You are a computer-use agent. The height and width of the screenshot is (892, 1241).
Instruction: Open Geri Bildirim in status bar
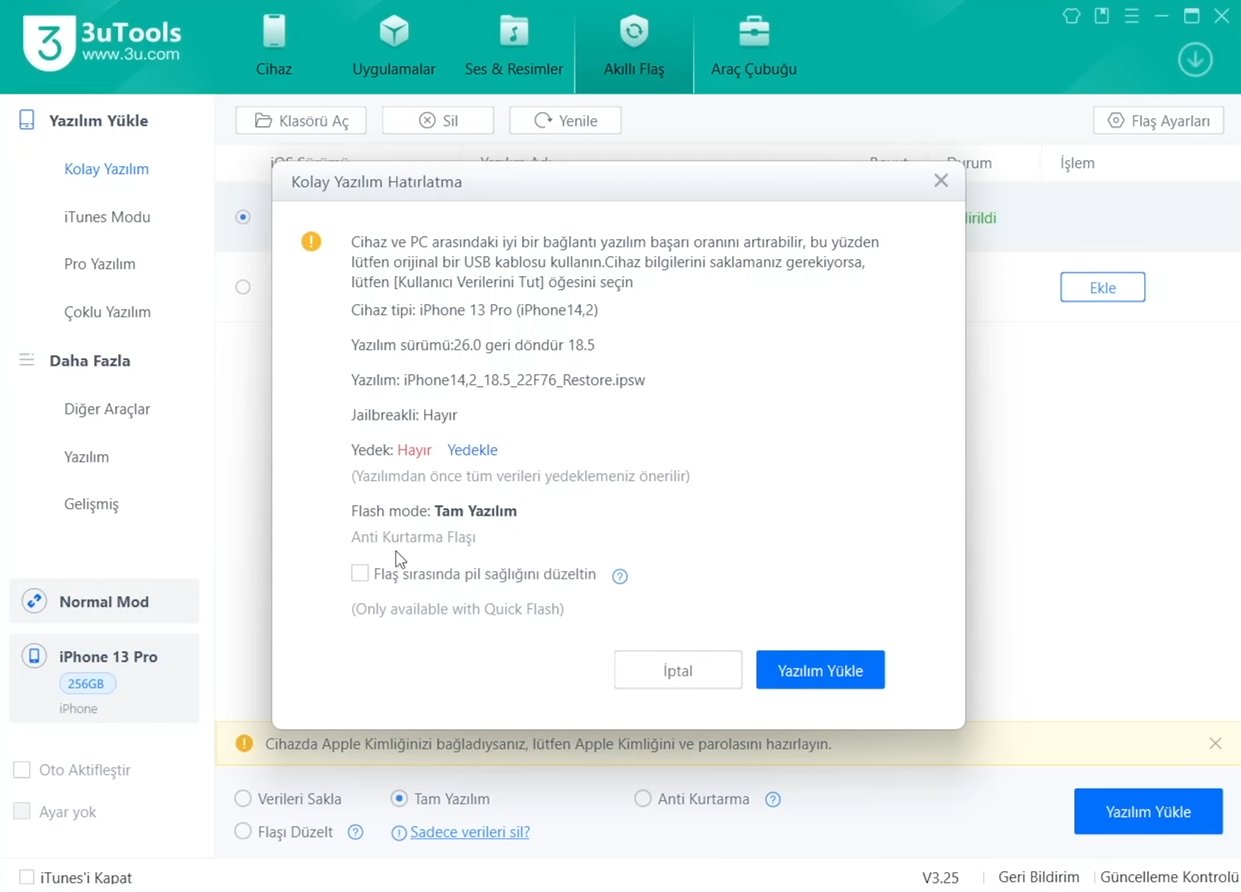click(1039, 877)
